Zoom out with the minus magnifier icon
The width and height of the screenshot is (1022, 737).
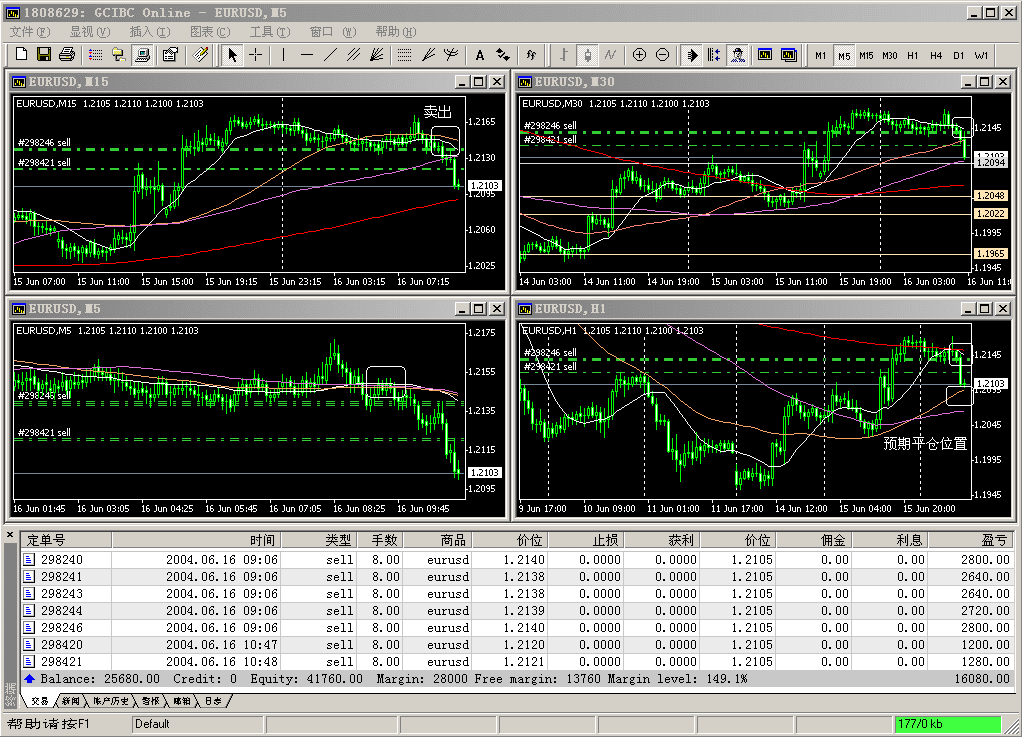(x=662, y=54)
